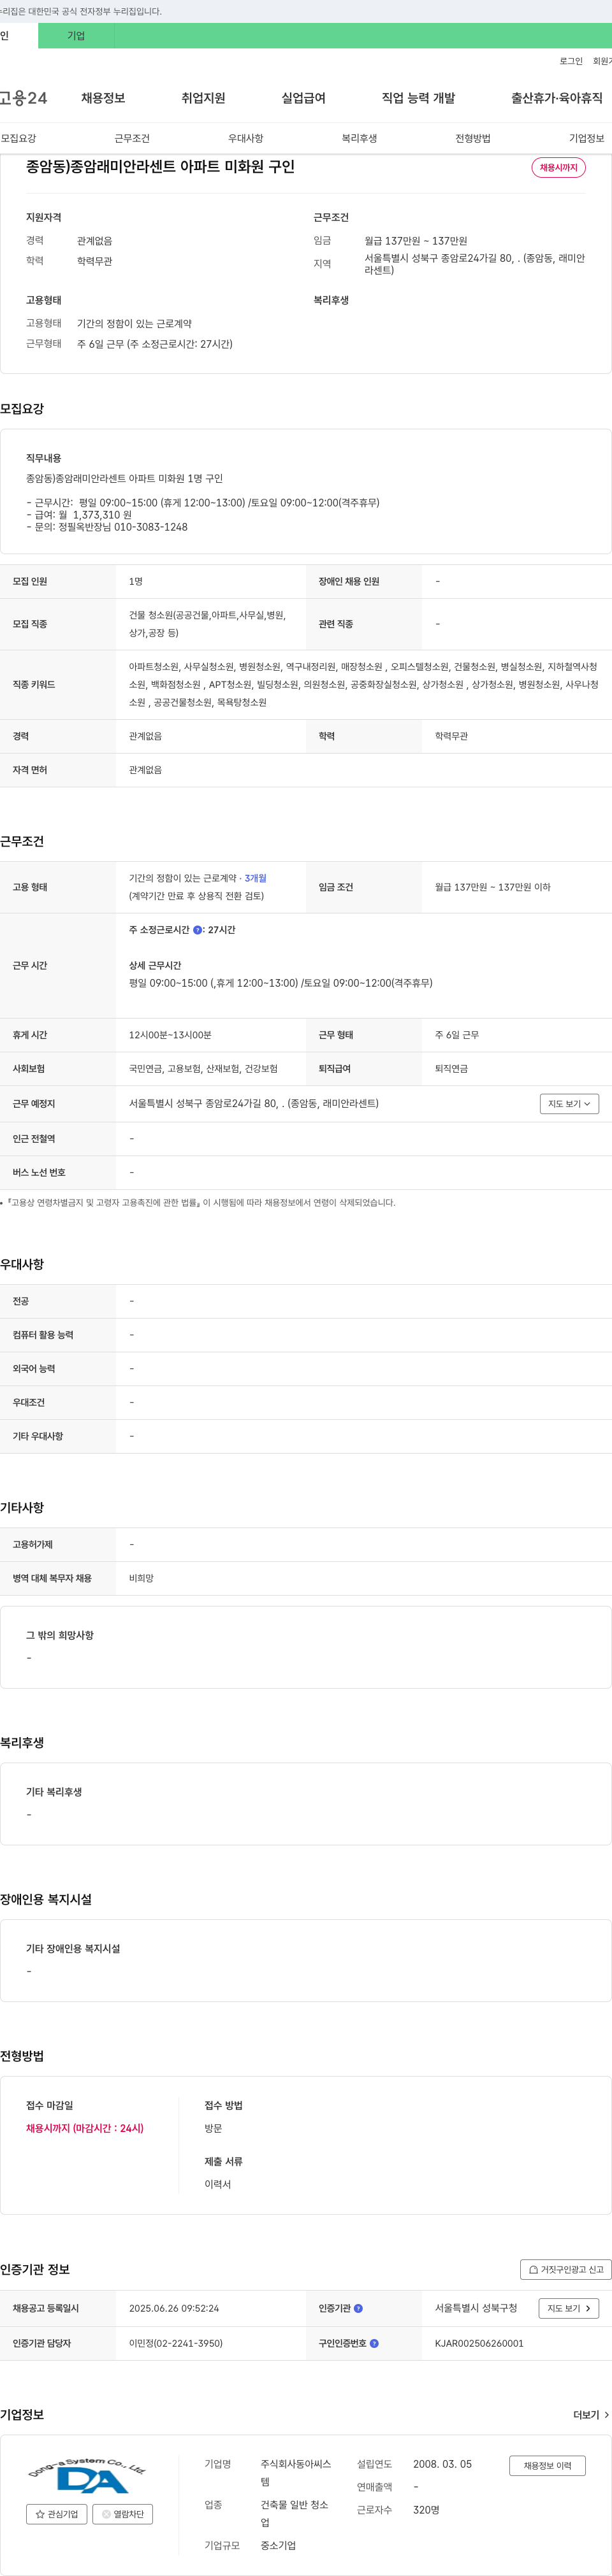Click the 채용시까지 (마감시간 : 24시) text

[85, 2128]
